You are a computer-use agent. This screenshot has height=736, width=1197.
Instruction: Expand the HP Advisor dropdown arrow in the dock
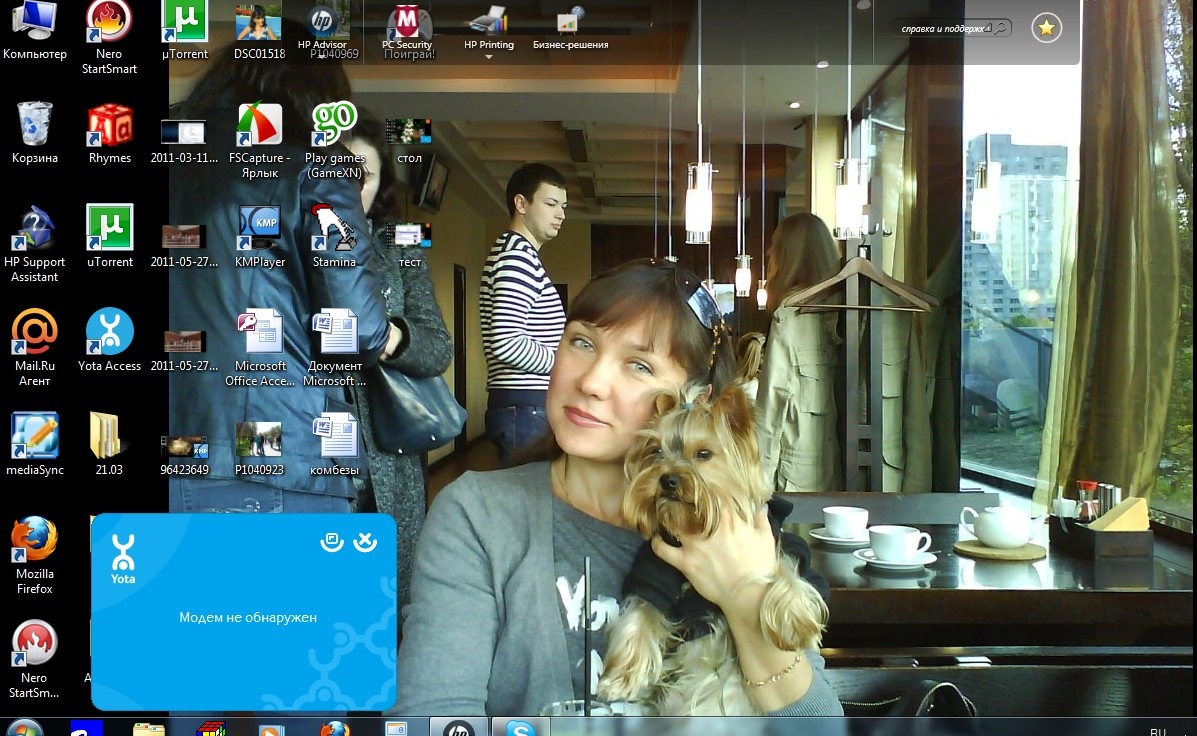(322, 58)
